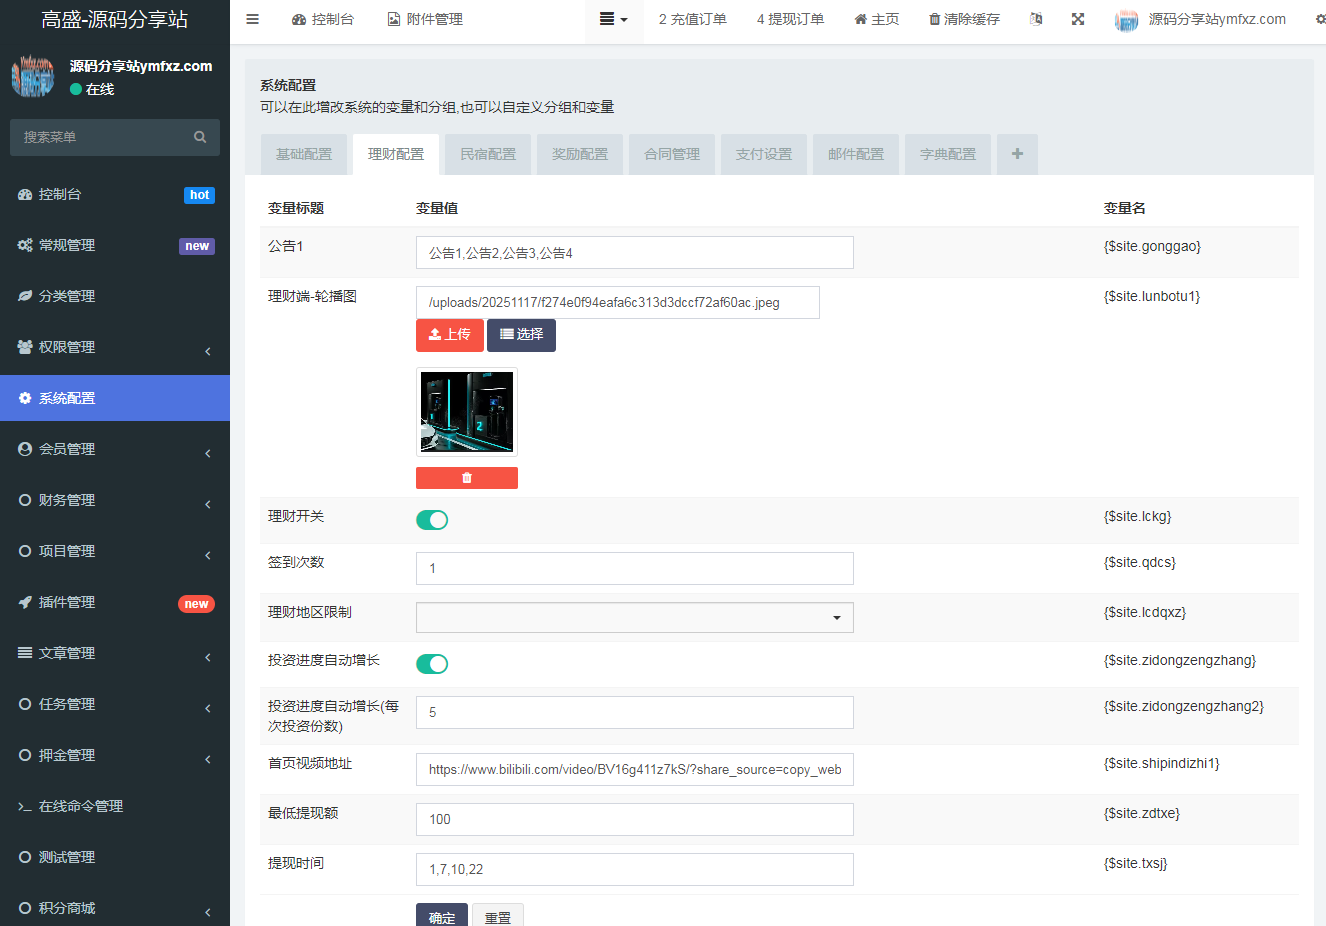Image resolution: width=1326 pixels, height=926 pixels.
Task: Click the 清除缓存 trash icon button
Action: tap(964, 19)
